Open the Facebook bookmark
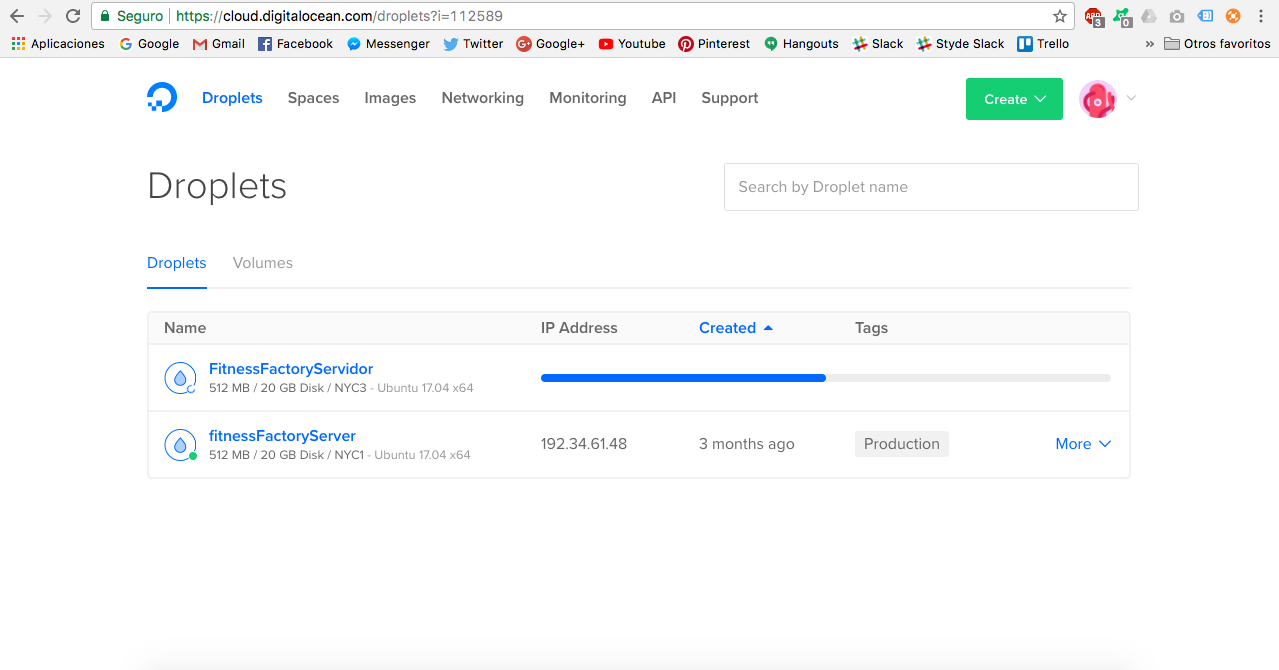The width and height of the screenshot is (1279, 670). pos(295,44)
